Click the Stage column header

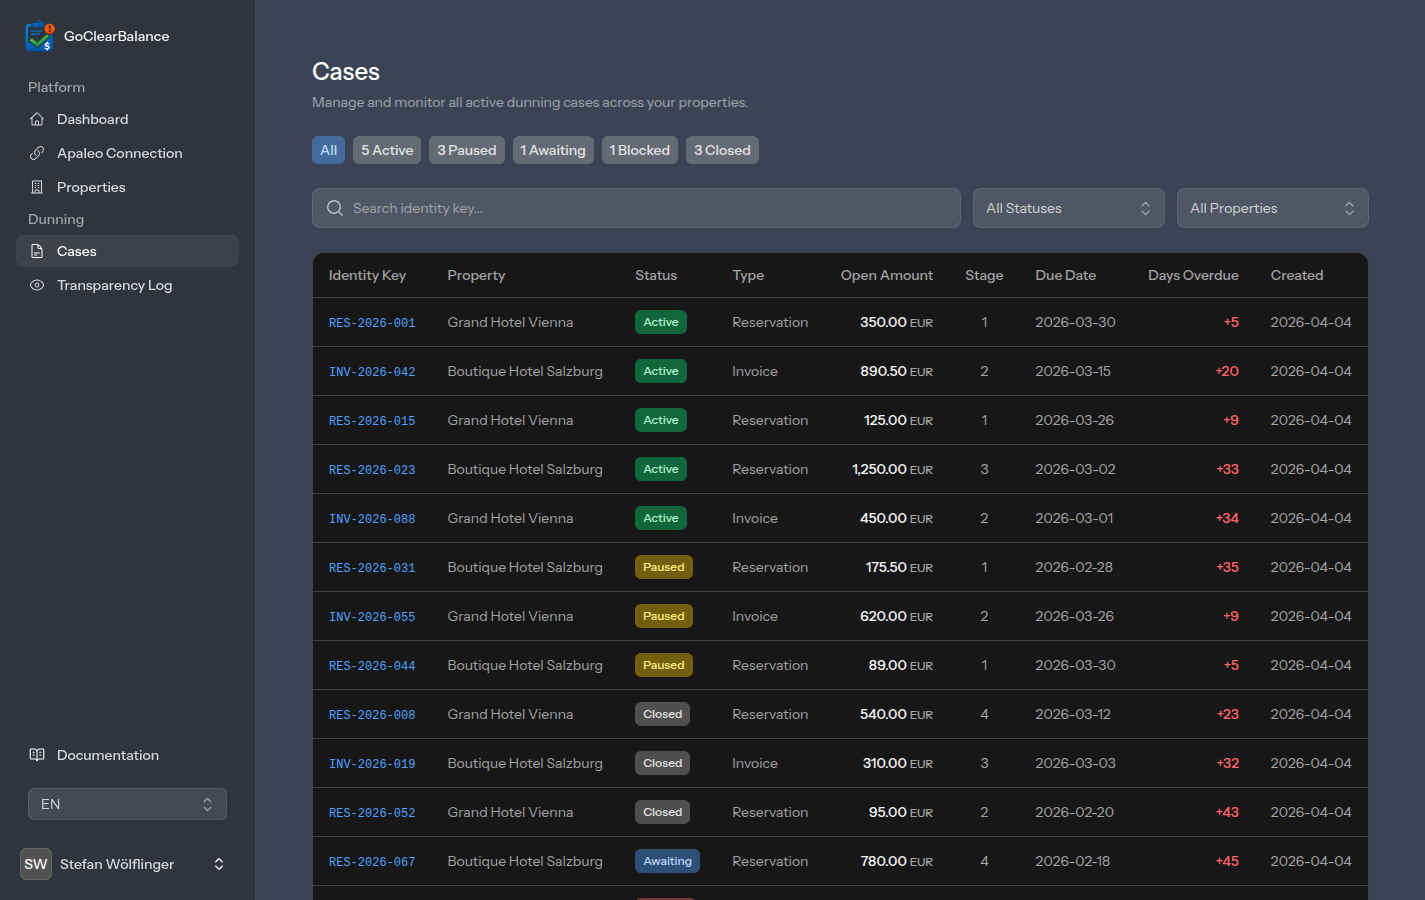tap(984, 275)
